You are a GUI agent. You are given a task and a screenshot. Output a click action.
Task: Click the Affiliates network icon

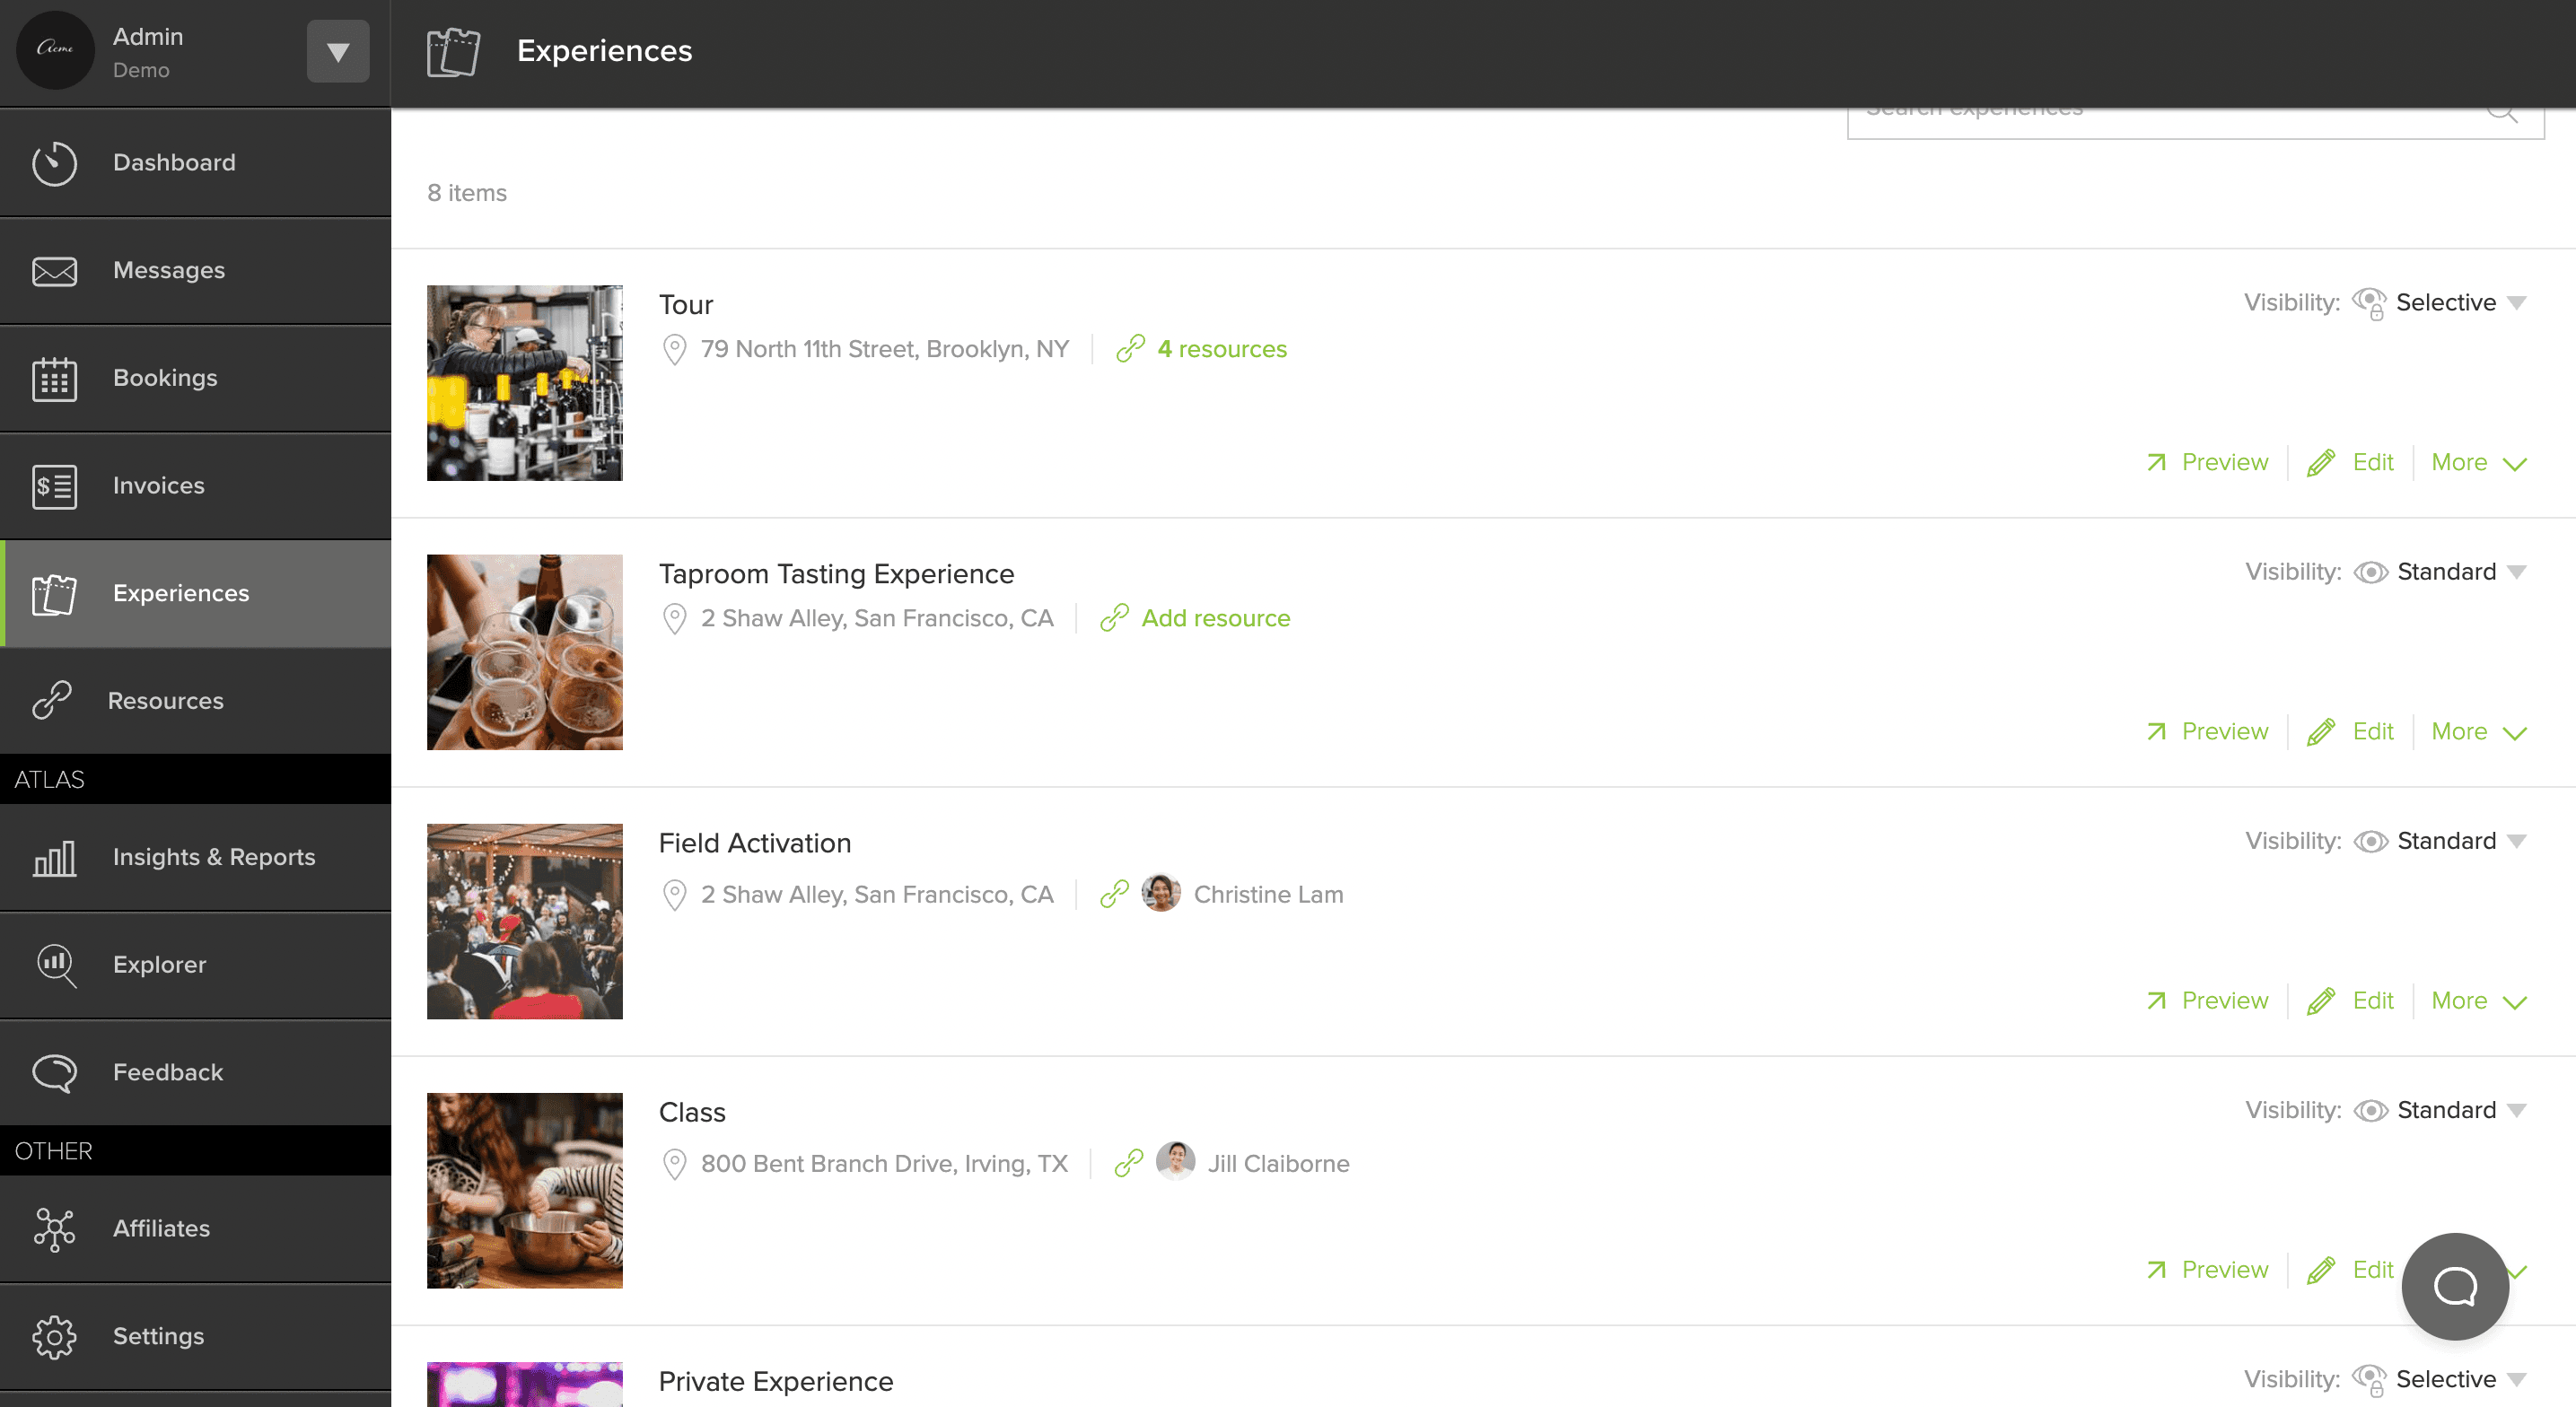(x=54, y=1229)
